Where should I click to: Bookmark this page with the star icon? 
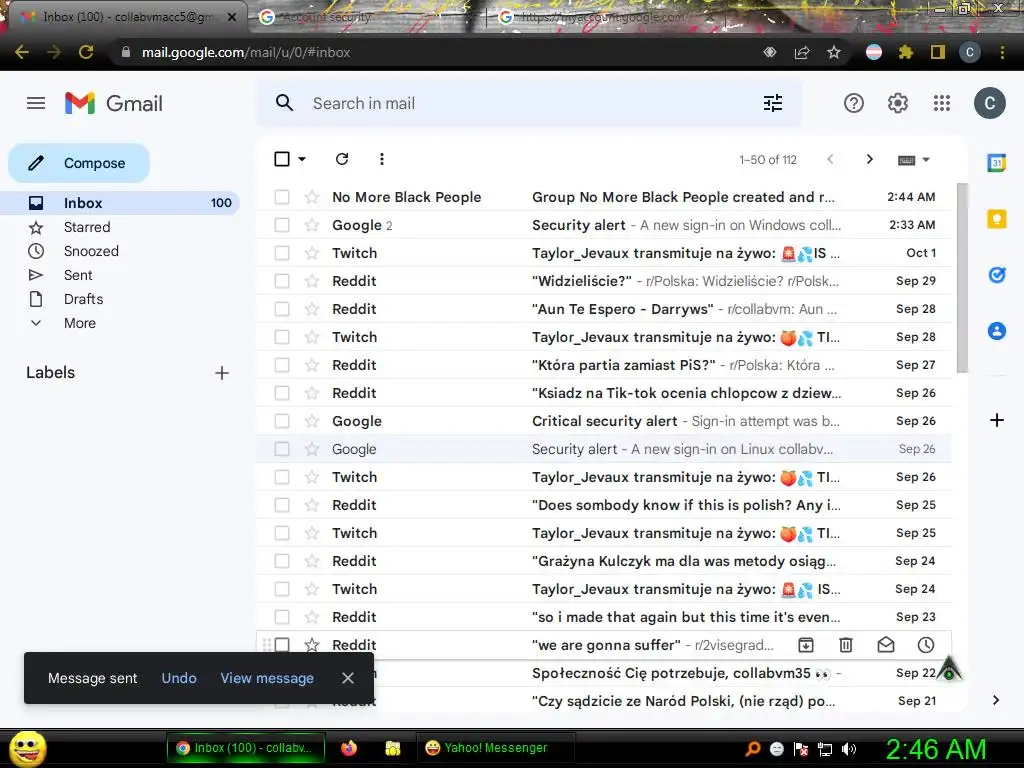[x=834, y=52]
